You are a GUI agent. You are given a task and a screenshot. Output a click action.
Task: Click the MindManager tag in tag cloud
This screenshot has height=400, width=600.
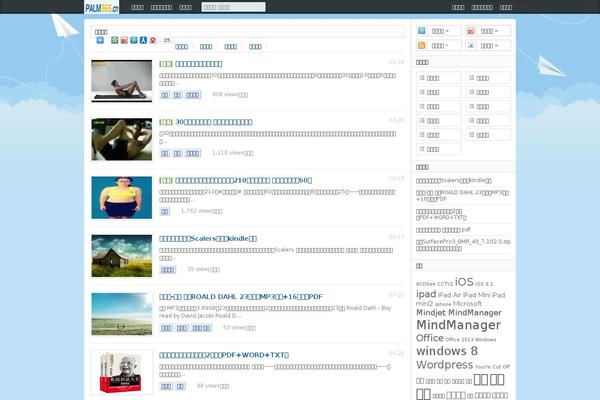click(458, 325)
